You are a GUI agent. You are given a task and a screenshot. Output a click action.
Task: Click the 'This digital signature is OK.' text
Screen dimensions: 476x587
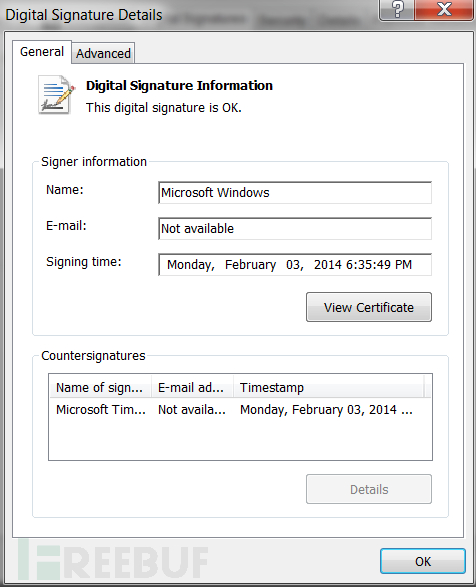click(x=164, y=108)
